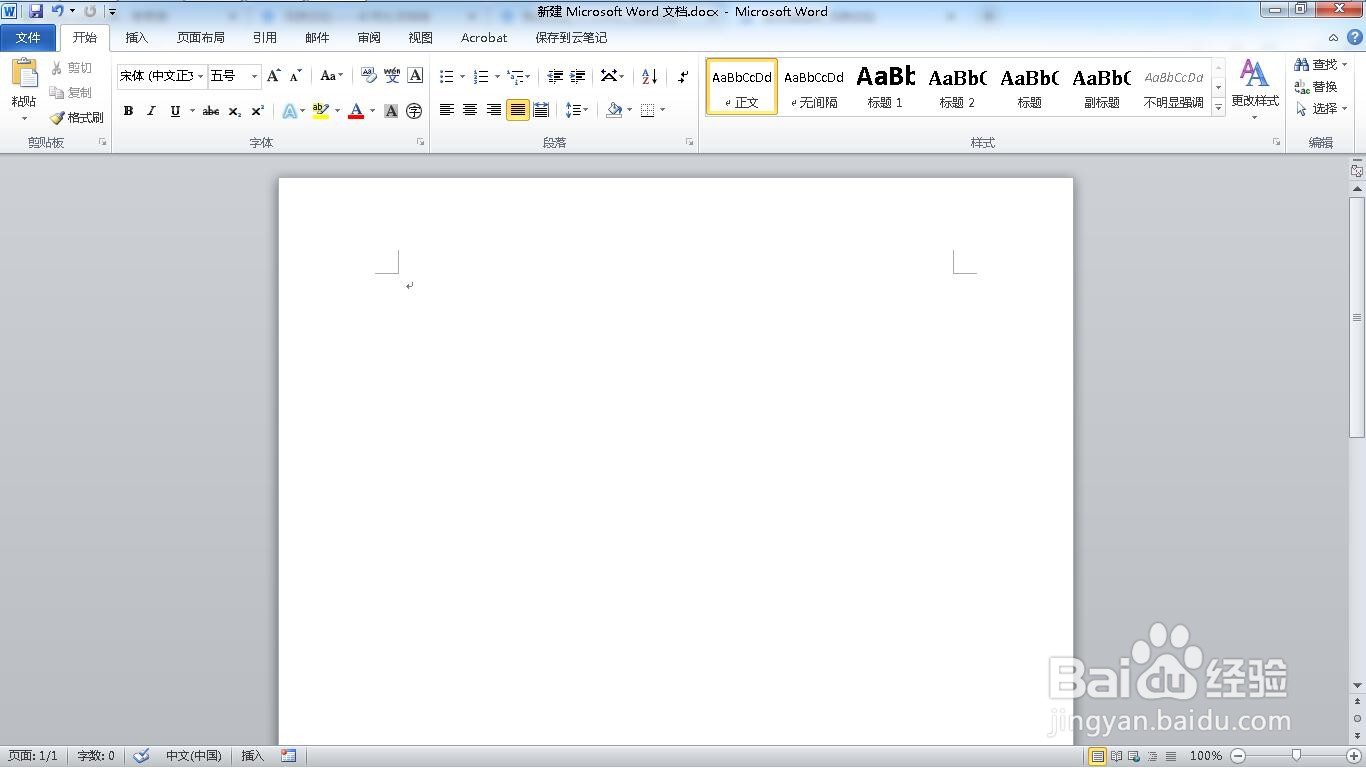This screenshot has height=768, width=1366.
Task: Switch to the Acrobat tab
Action: [484, 38]
